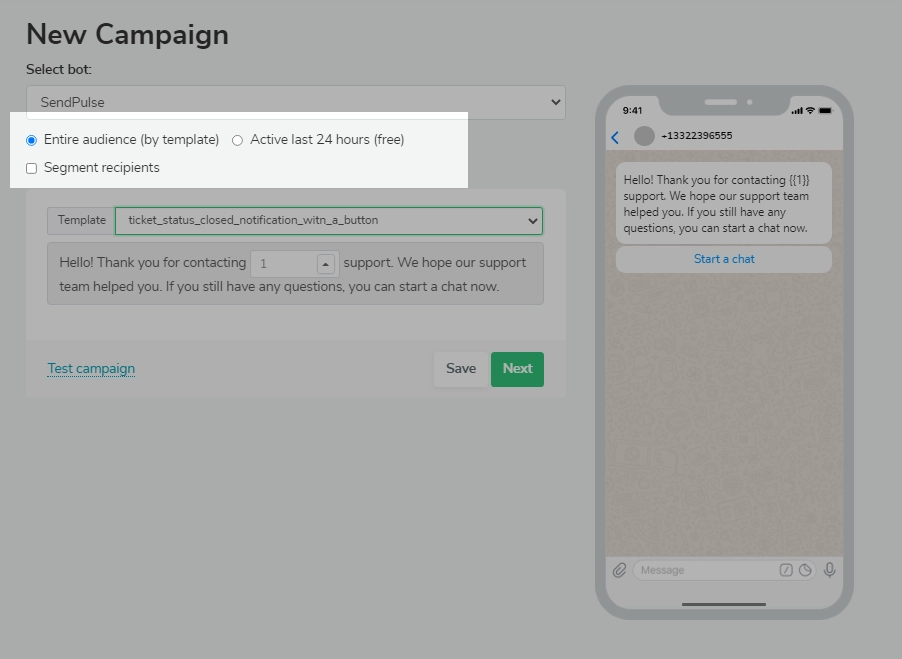Click the paperclip attachment icon in the phone preview
This screenshot has height=659, width=902.
click(620, 570)
